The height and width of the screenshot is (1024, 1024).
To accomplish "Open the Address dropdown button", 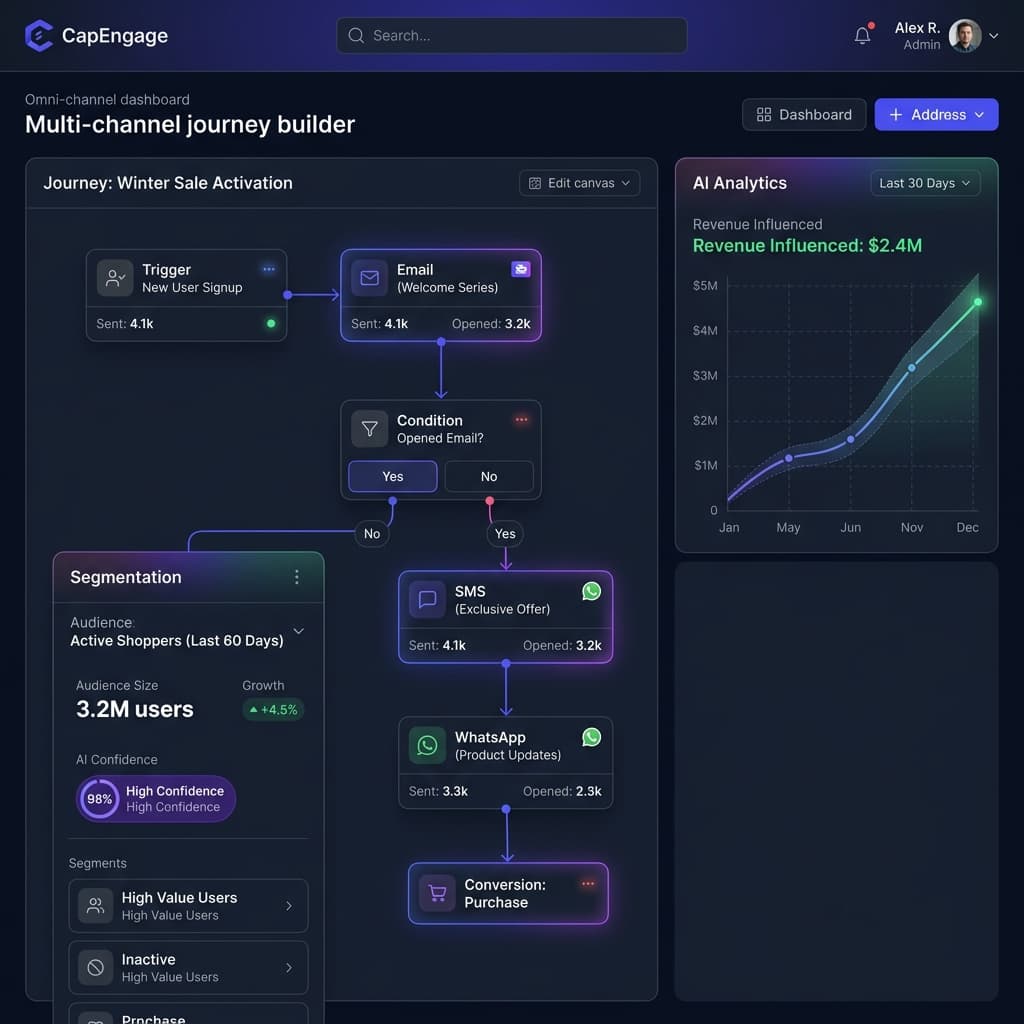I will pos(936,115).
